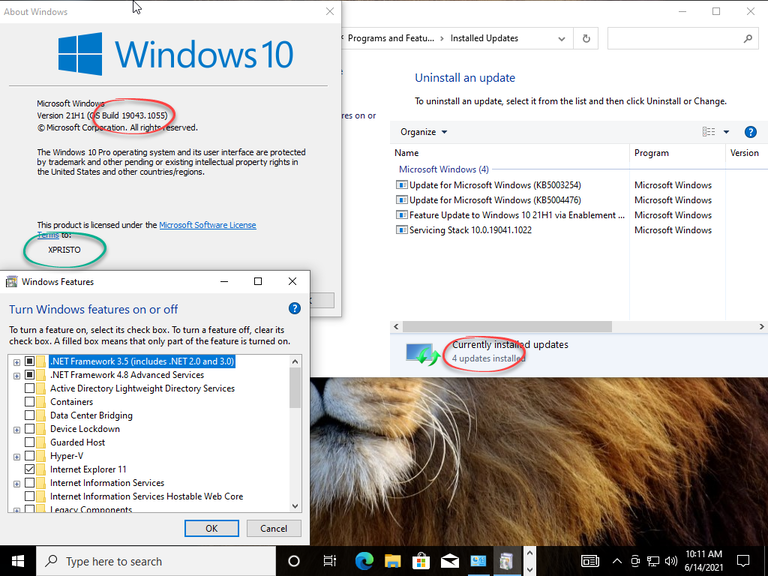Open Microsoft Store from the taskbar
768x576 pixels.
pyautogui.click(x=421, y=561)
